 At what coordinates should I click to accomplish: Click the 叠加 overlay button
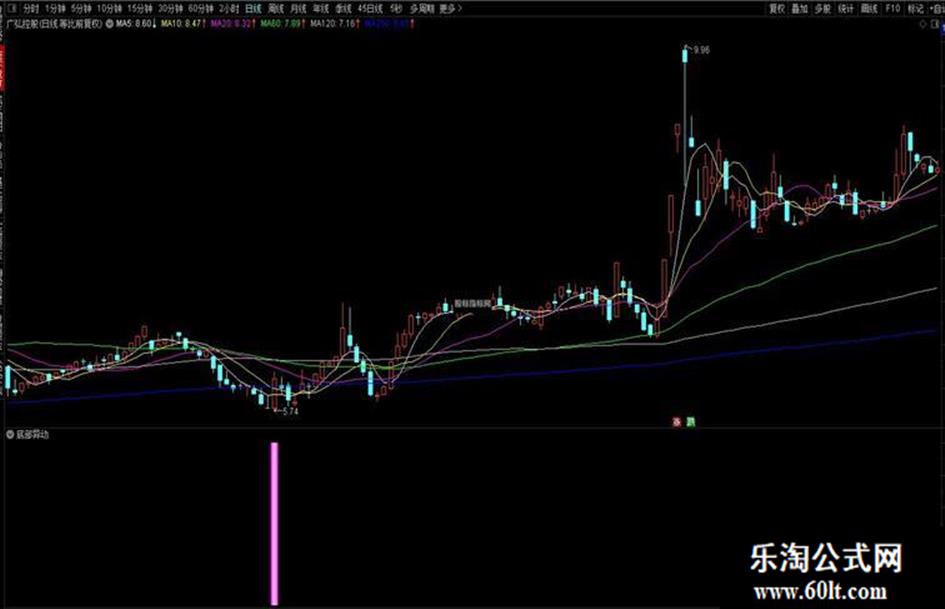(800, 8)
